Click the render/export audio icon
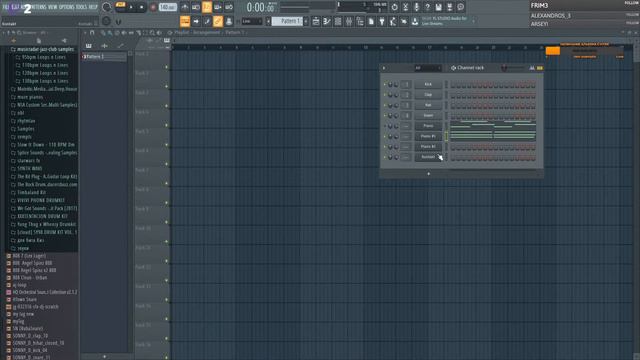 pos(449,7)
